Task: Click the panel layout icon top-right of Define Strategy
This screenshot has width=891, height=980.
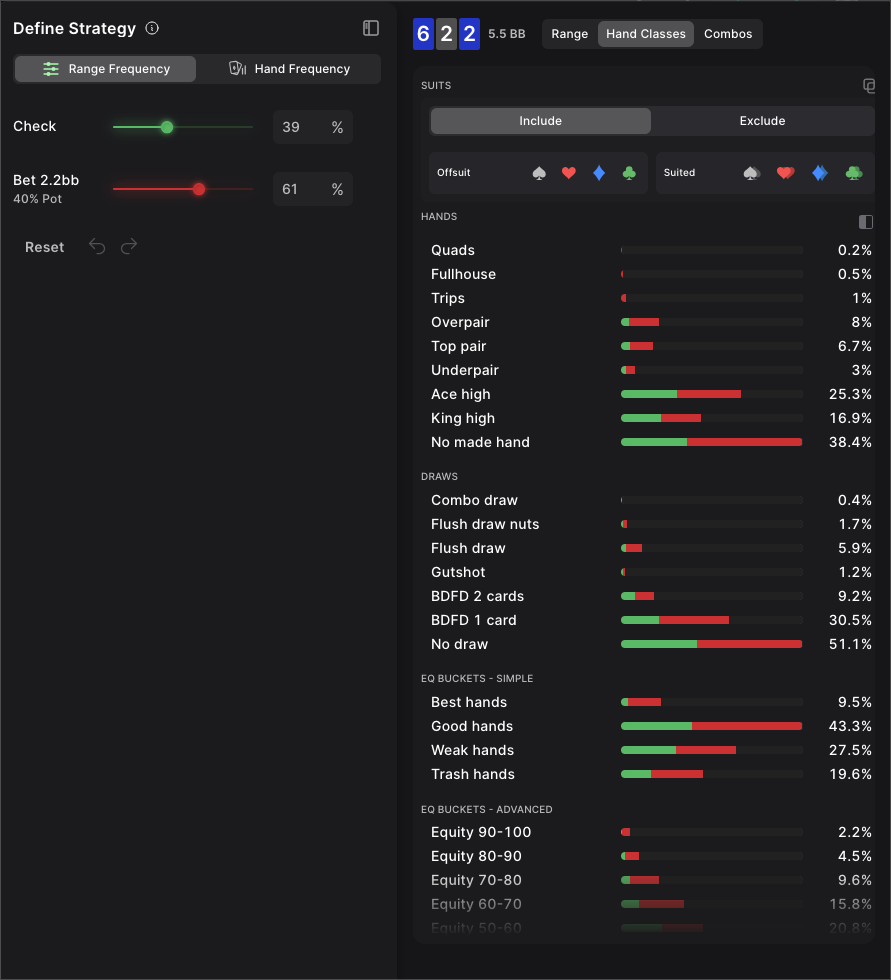Action: tap(370, 29)
